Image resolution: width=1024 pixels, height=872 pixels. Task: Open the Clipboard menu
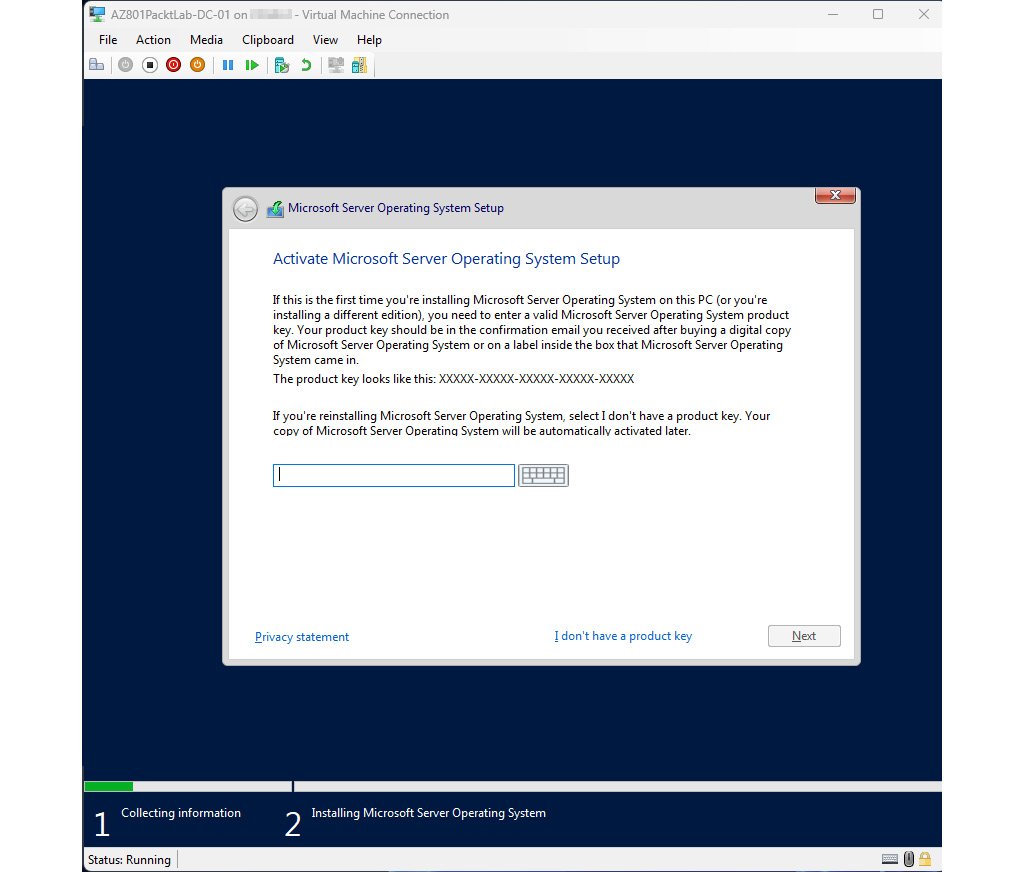[268, 40]
